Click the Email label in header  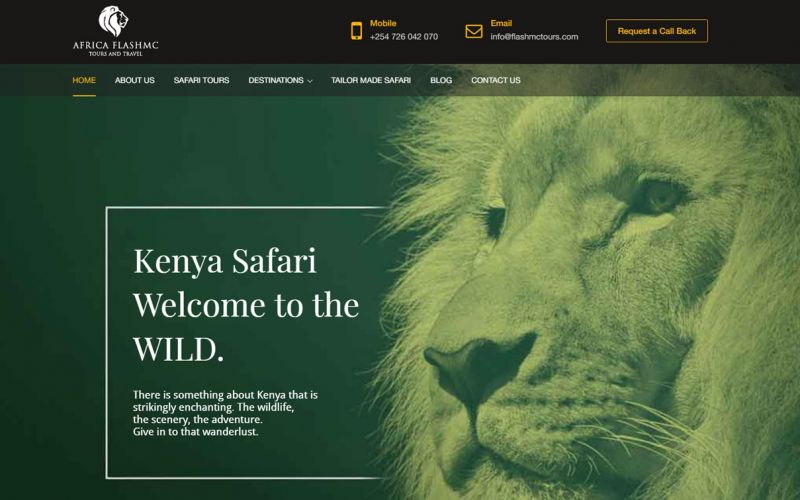pos(501,23)
